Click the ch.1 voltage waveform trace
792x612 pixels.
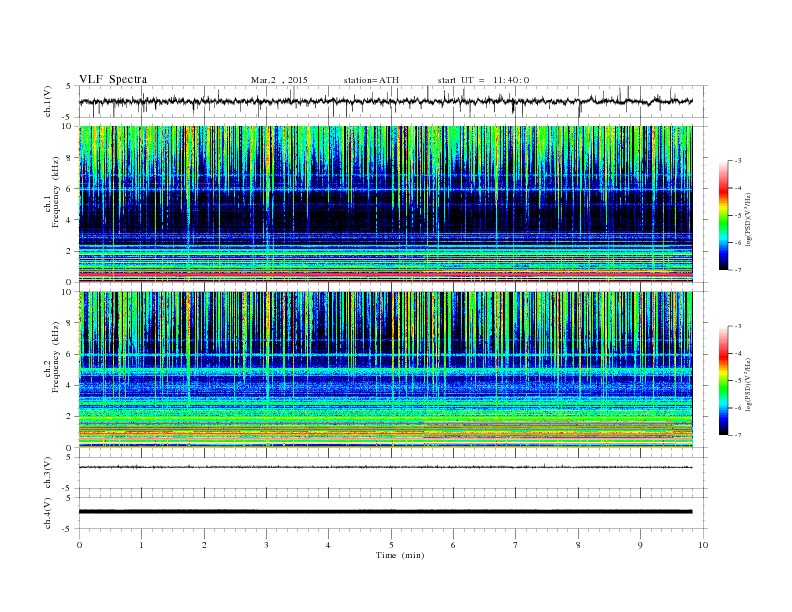tap(385, 101)
